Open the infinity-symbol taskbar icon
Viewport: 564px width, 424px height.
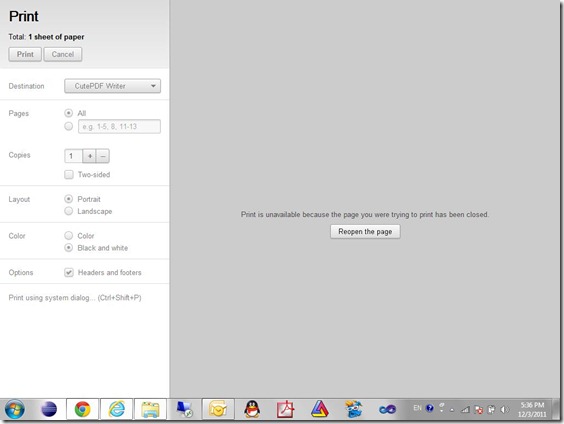tap(387, 409)
